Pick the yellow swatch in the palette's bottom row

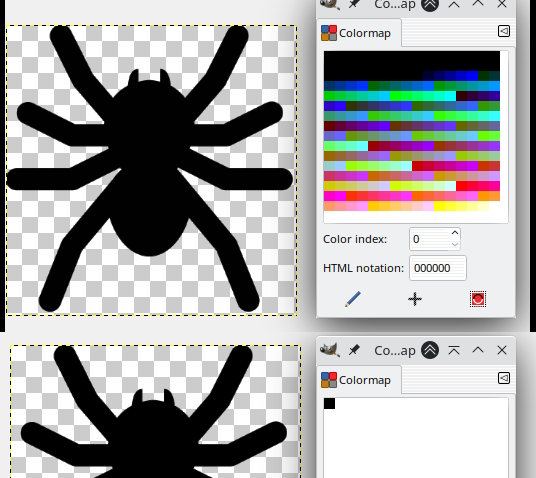click(439, 206)
